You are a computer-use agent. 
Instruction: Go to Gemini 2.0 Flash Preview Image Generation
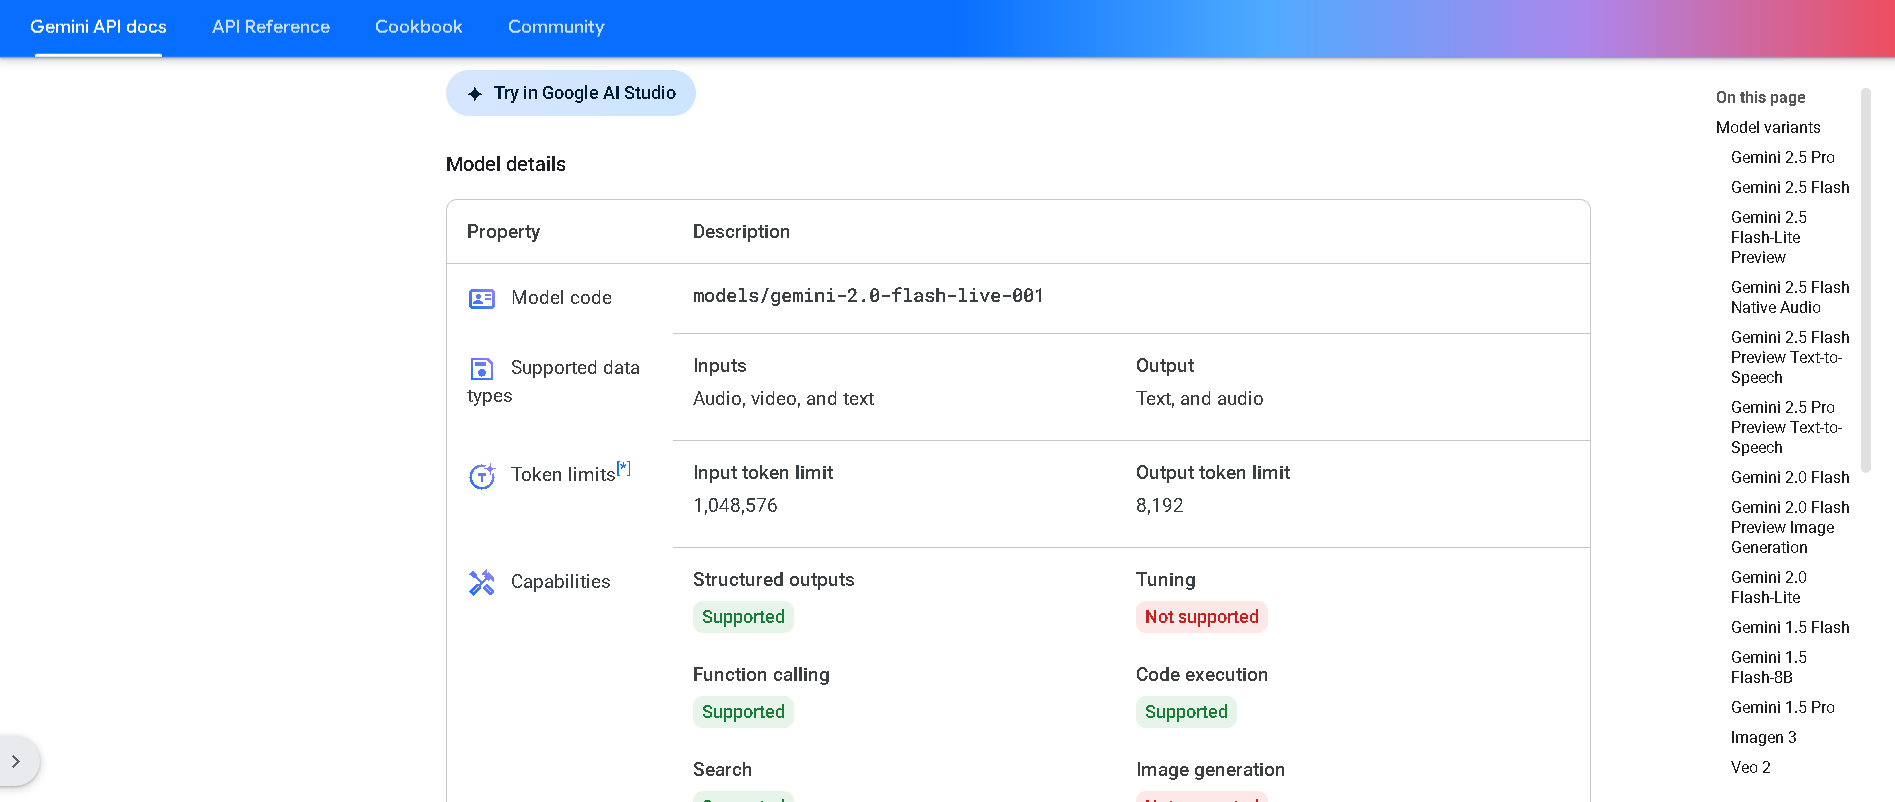(x=1790, y=527)
